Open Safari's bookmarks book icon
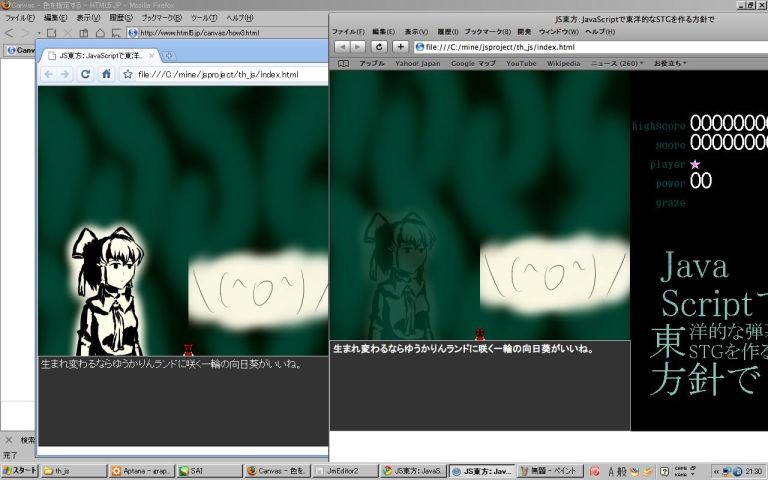Image resolution: width=768 pixels, height=480 pixels. click(x=344, y=64)
